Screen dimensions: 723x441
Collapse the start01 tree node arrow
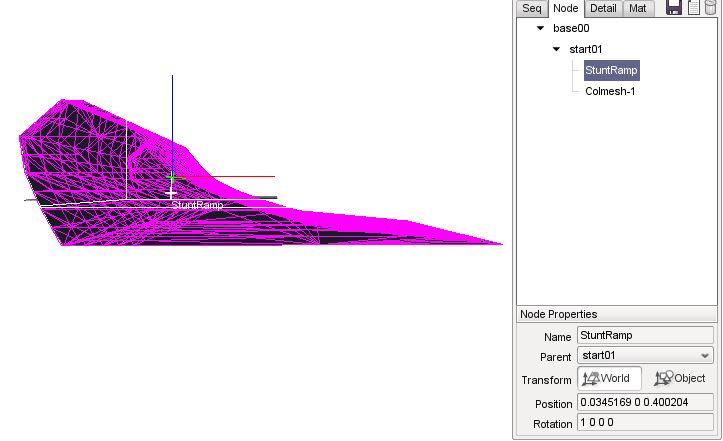557,49
